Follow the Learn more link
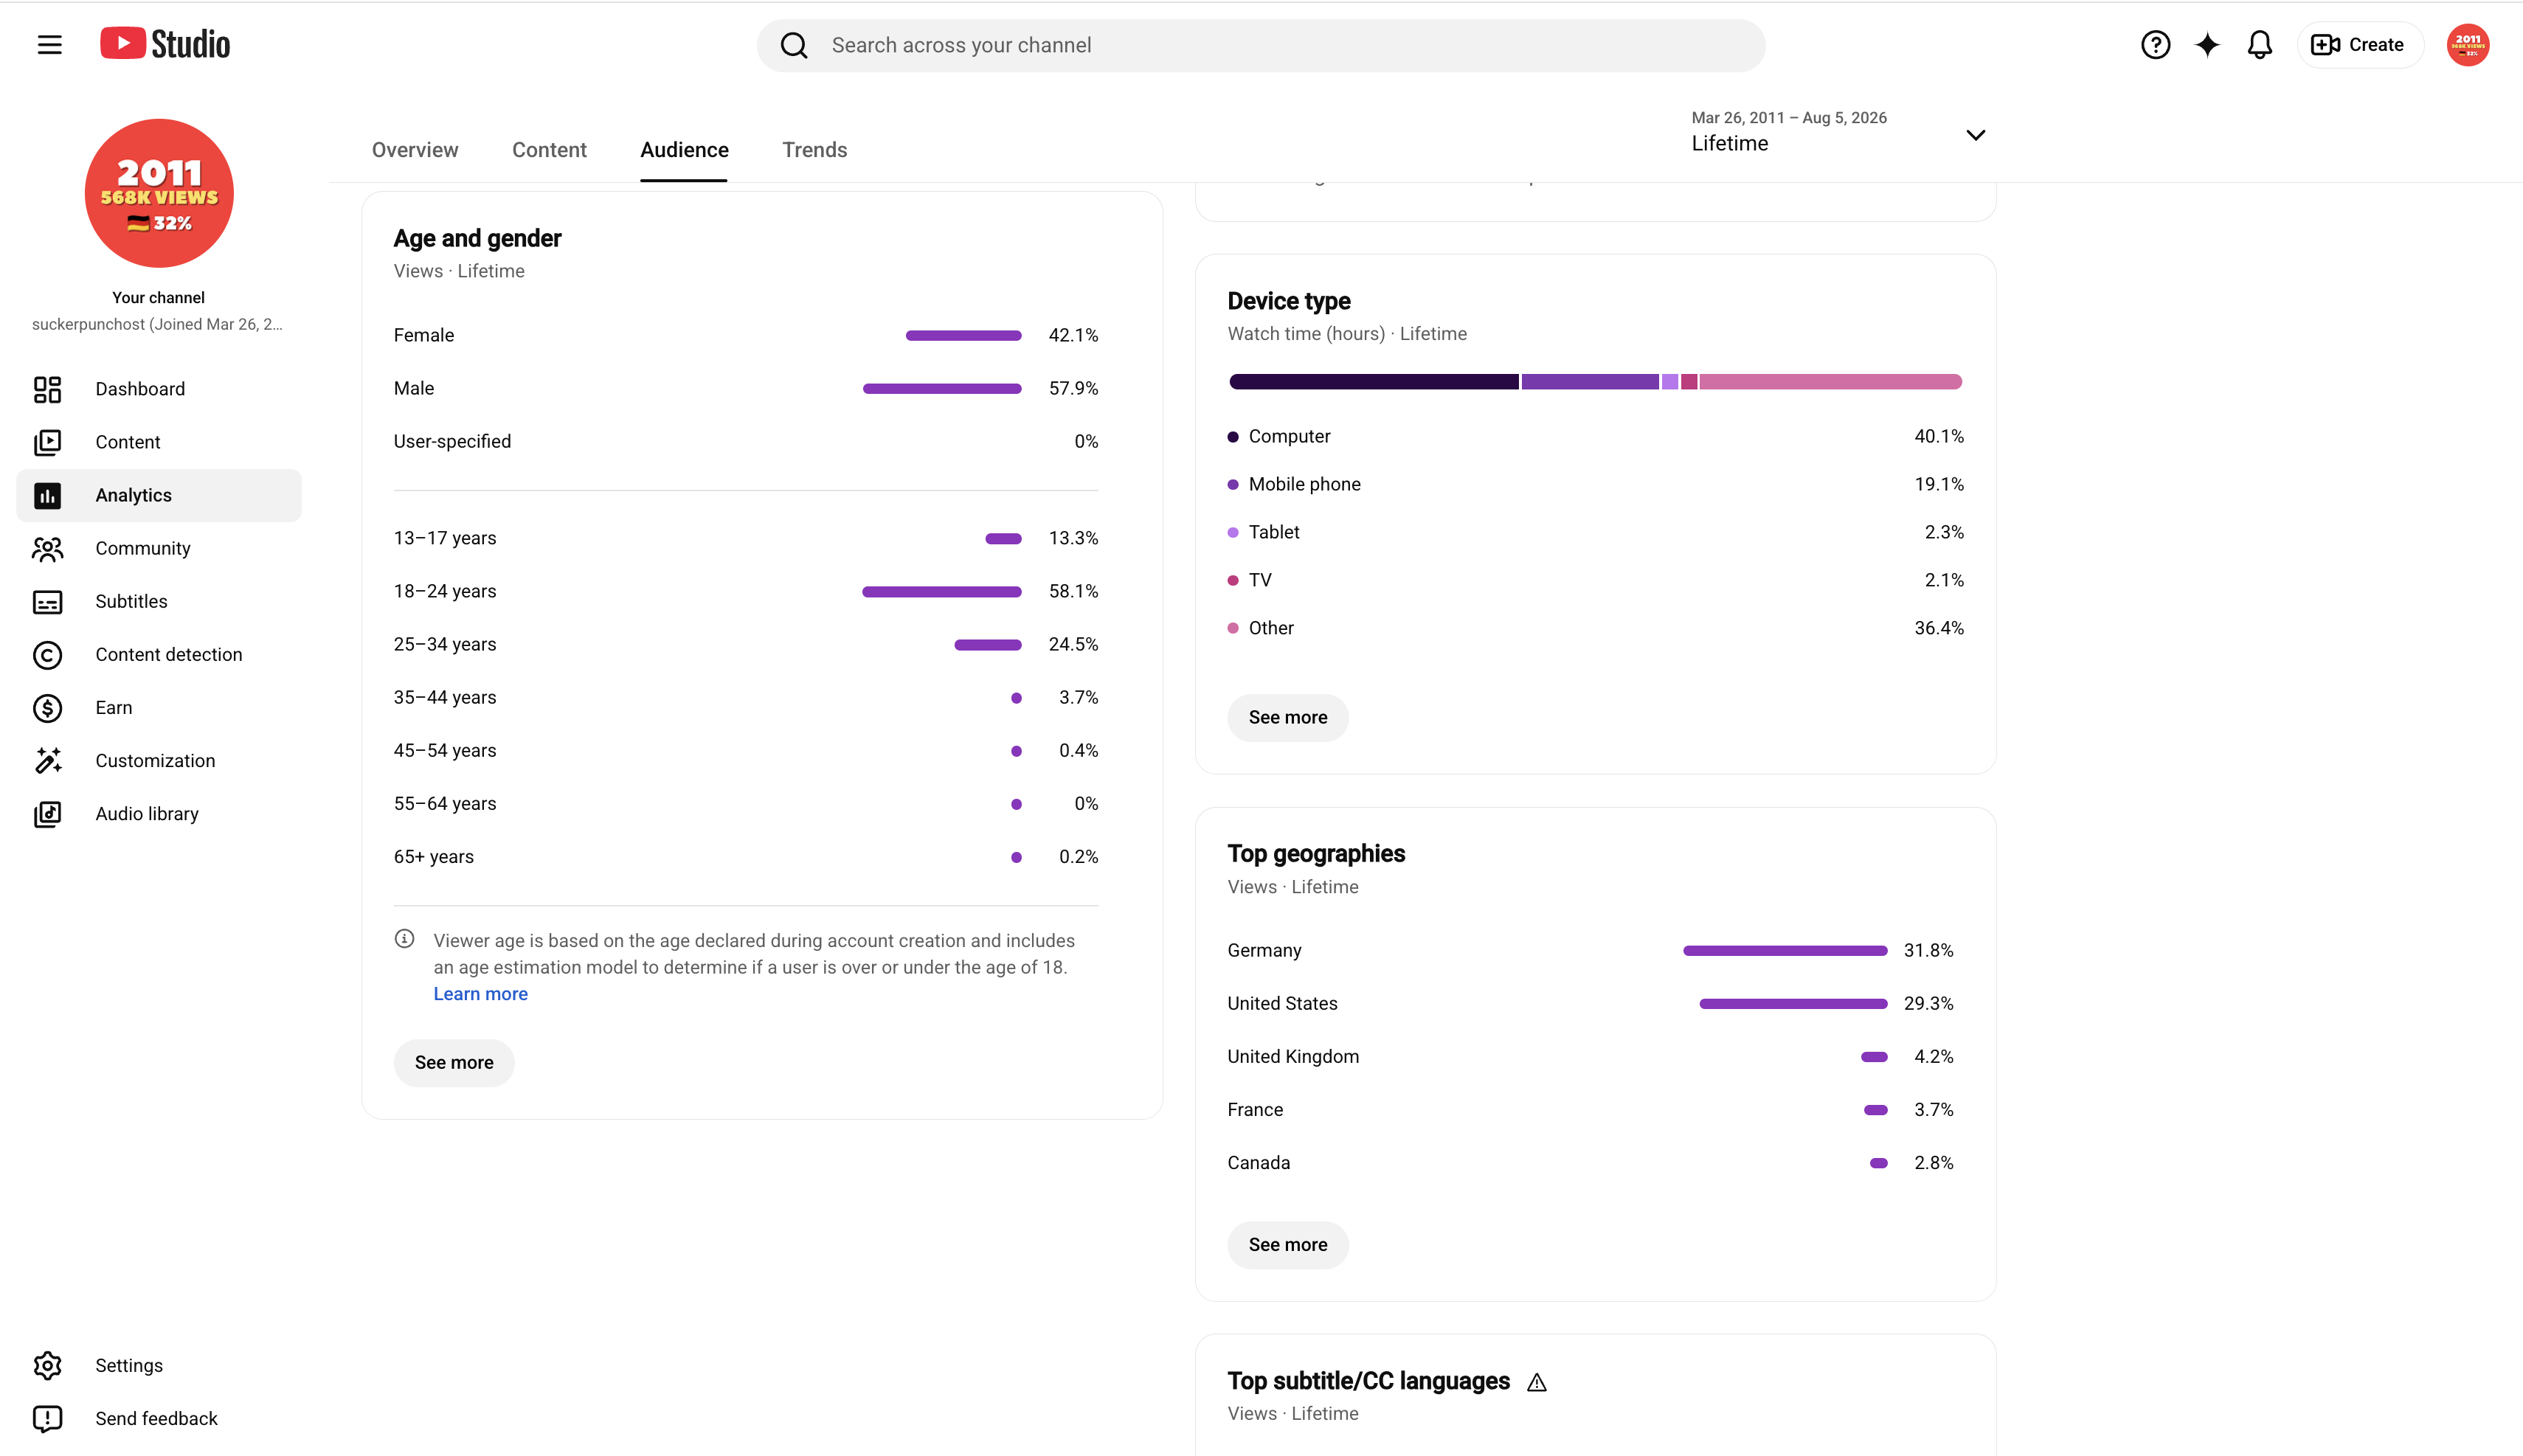The height and width of the screenshot is (1456, 2523). tap(480, 994)
